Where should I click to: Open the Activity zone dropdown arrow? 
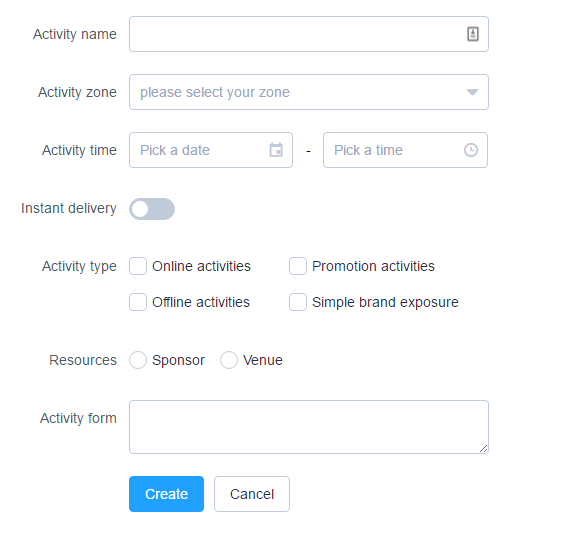(472, 92)
